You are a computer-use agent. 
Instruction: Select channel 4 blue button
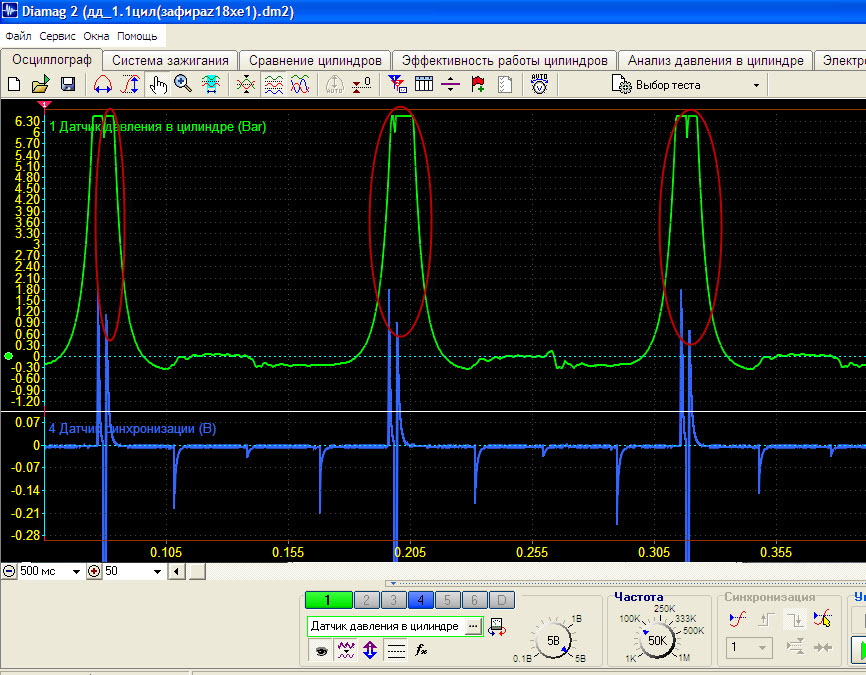[420, 600]
